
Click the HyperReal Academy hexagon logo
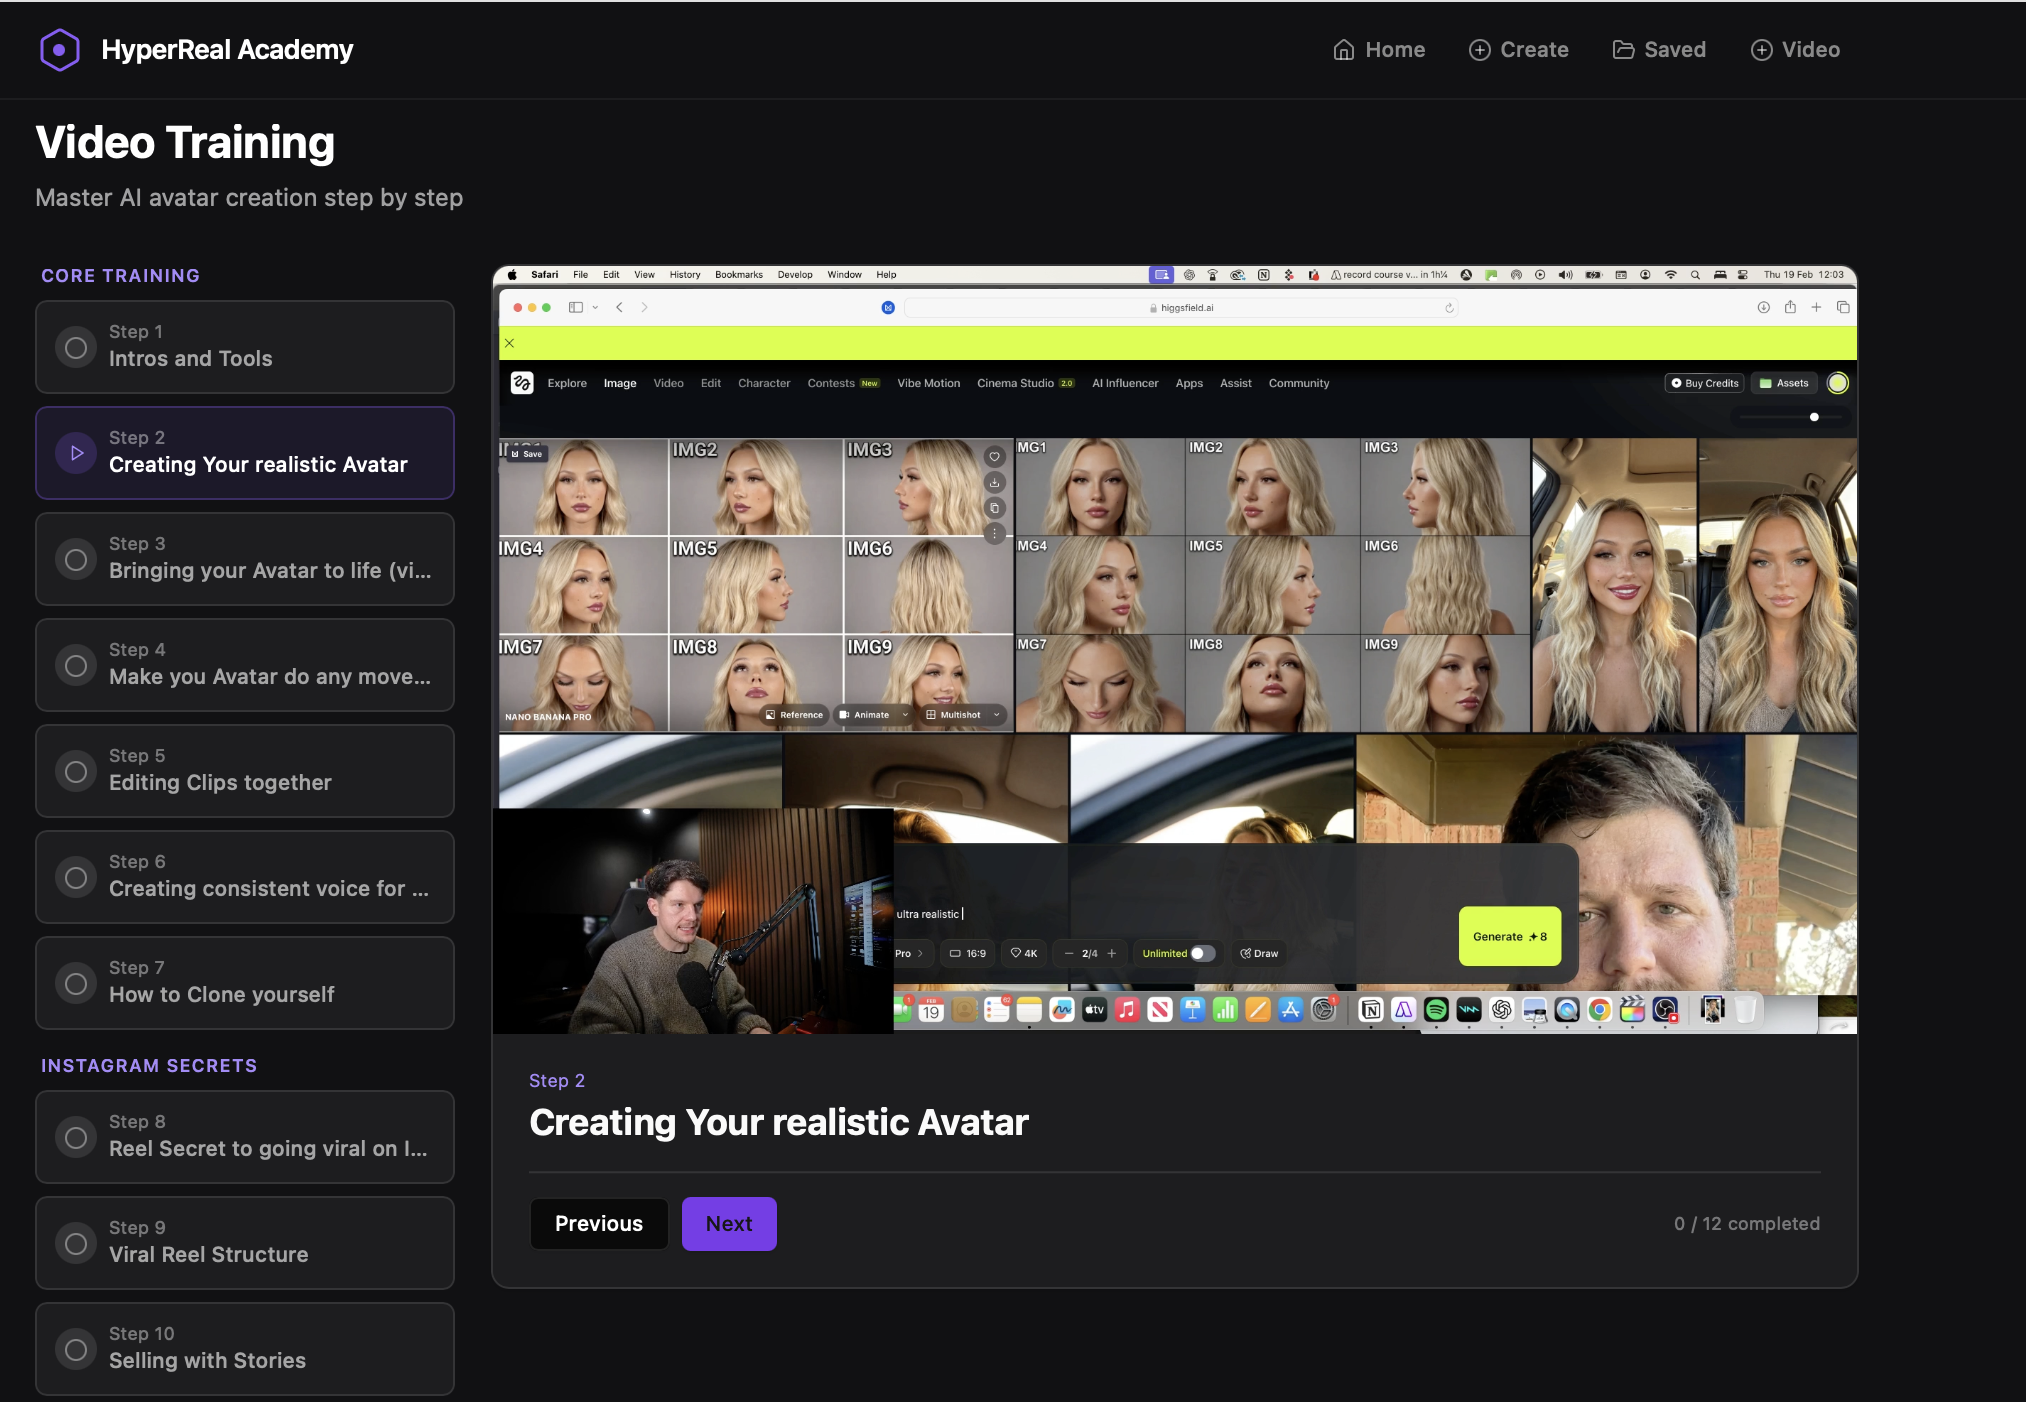[x=60, y=50]
